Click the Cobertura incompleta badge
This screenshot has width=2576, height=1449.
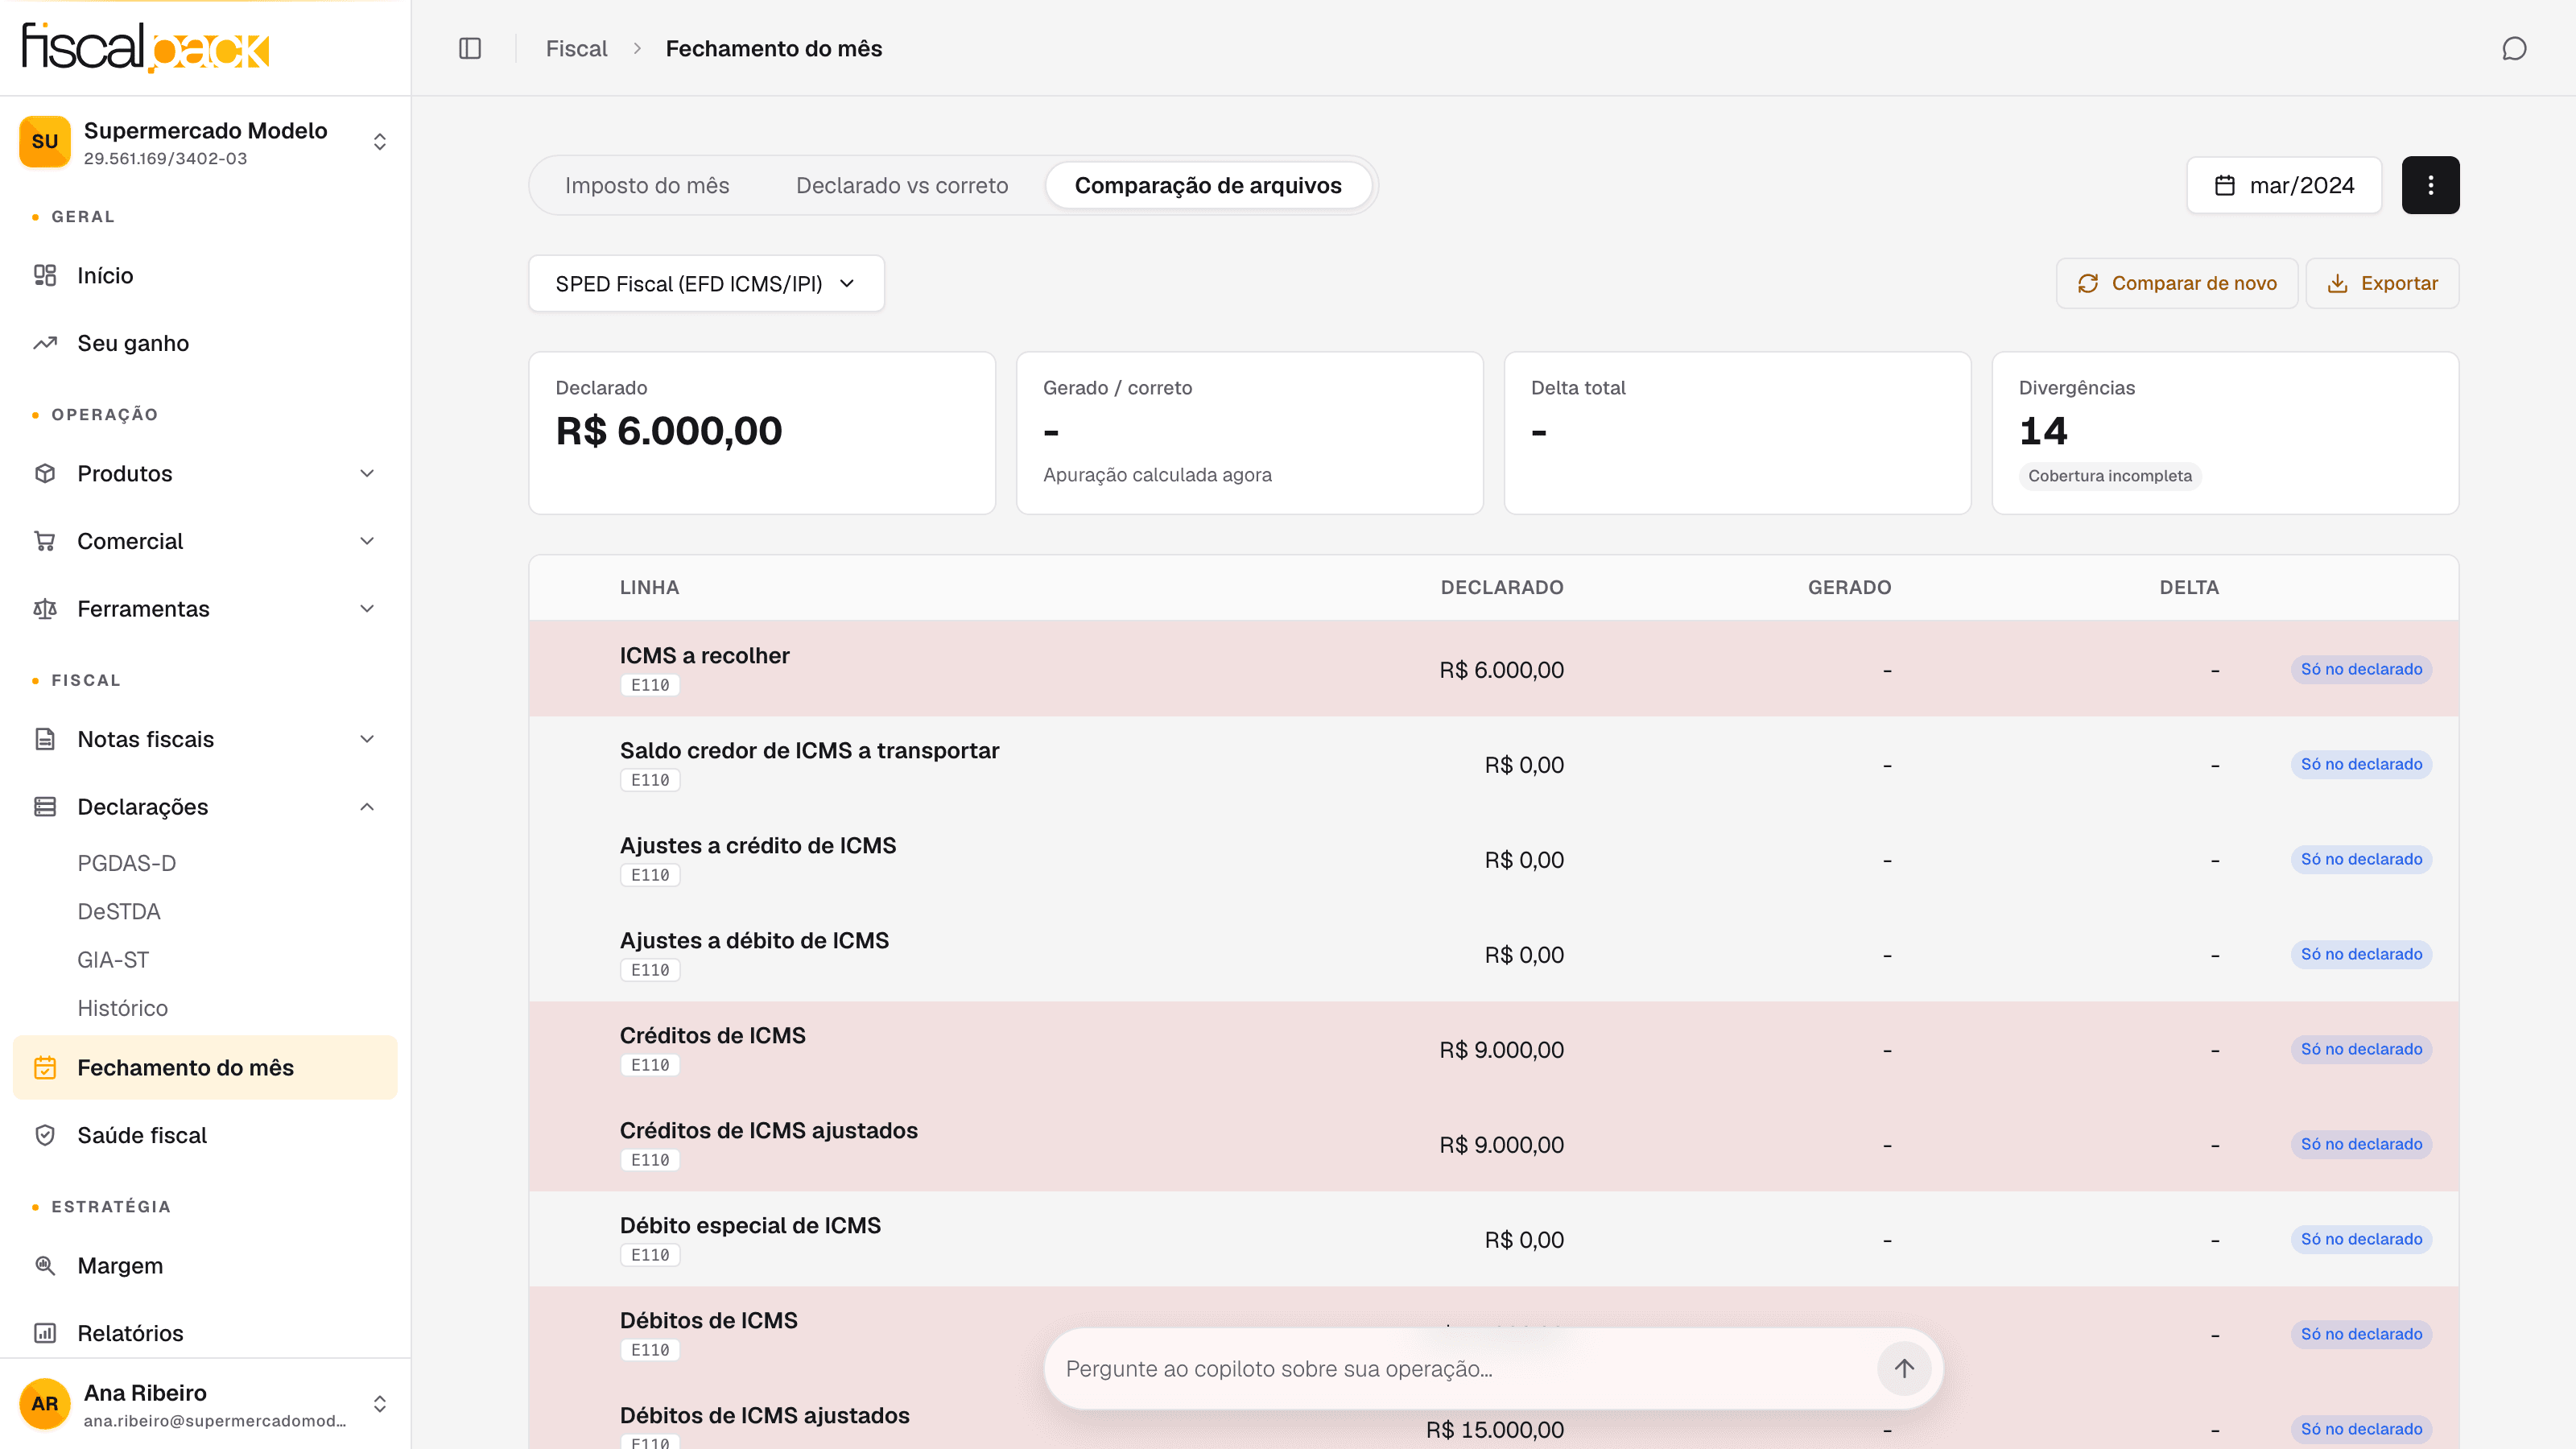click(2110, 476)
